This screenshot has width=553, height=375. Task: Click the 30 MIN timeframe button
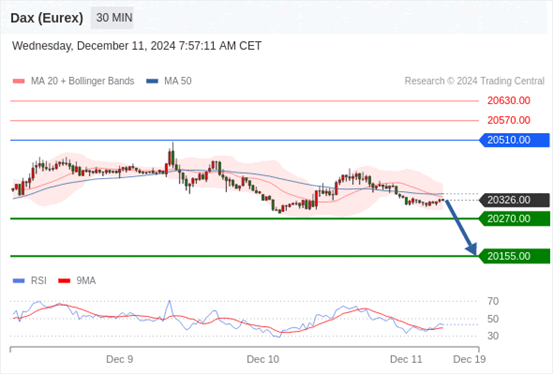[x=112, y=18]
